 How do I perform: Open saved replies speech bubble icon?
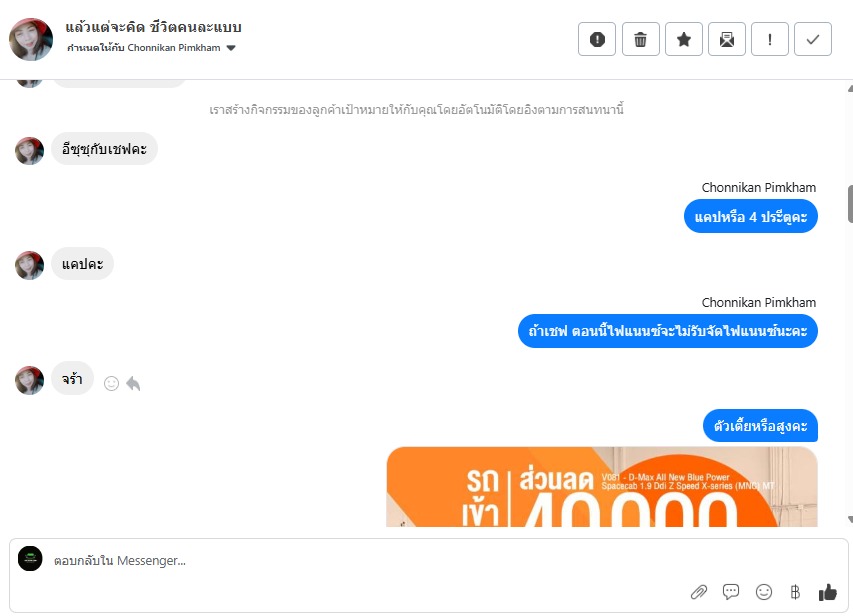click(731, 592)
